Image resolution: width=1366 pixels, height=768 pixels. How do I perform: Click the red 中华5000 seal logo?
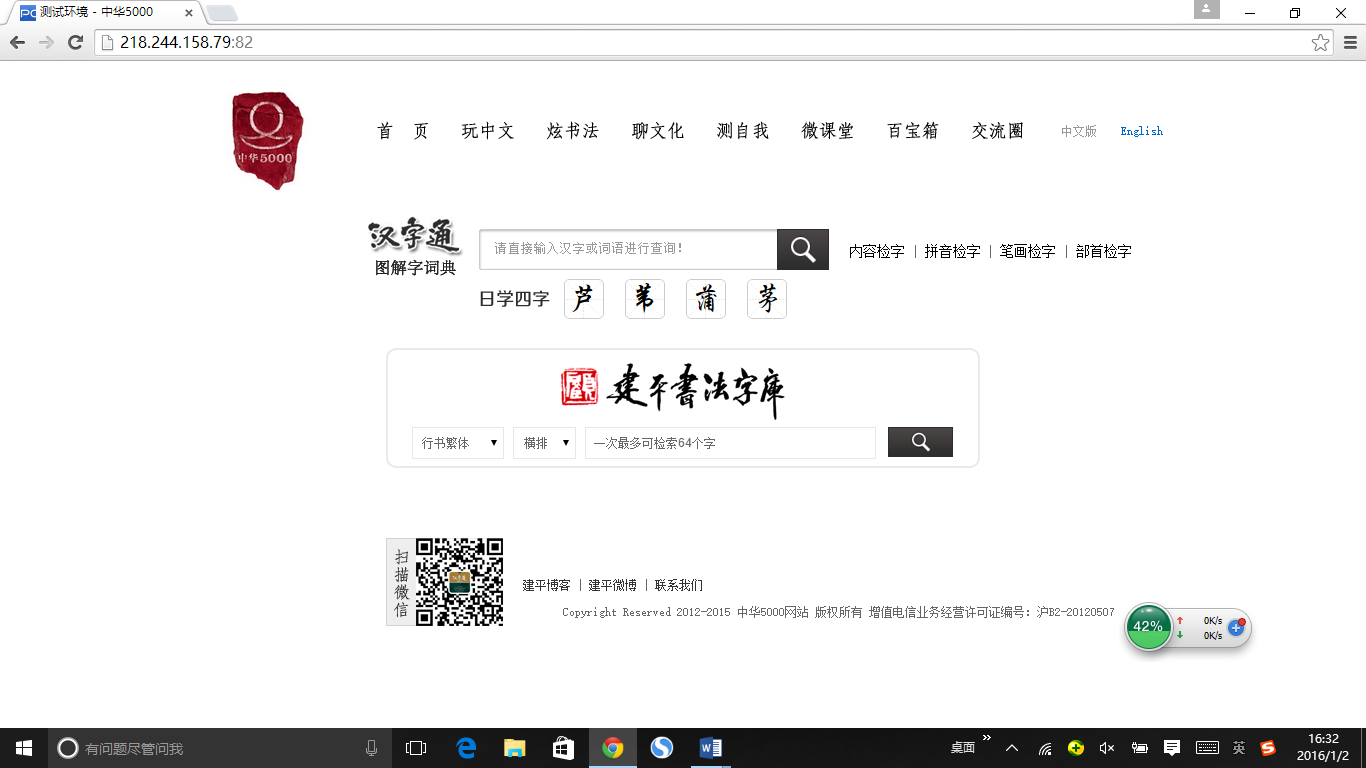(266, 140)
